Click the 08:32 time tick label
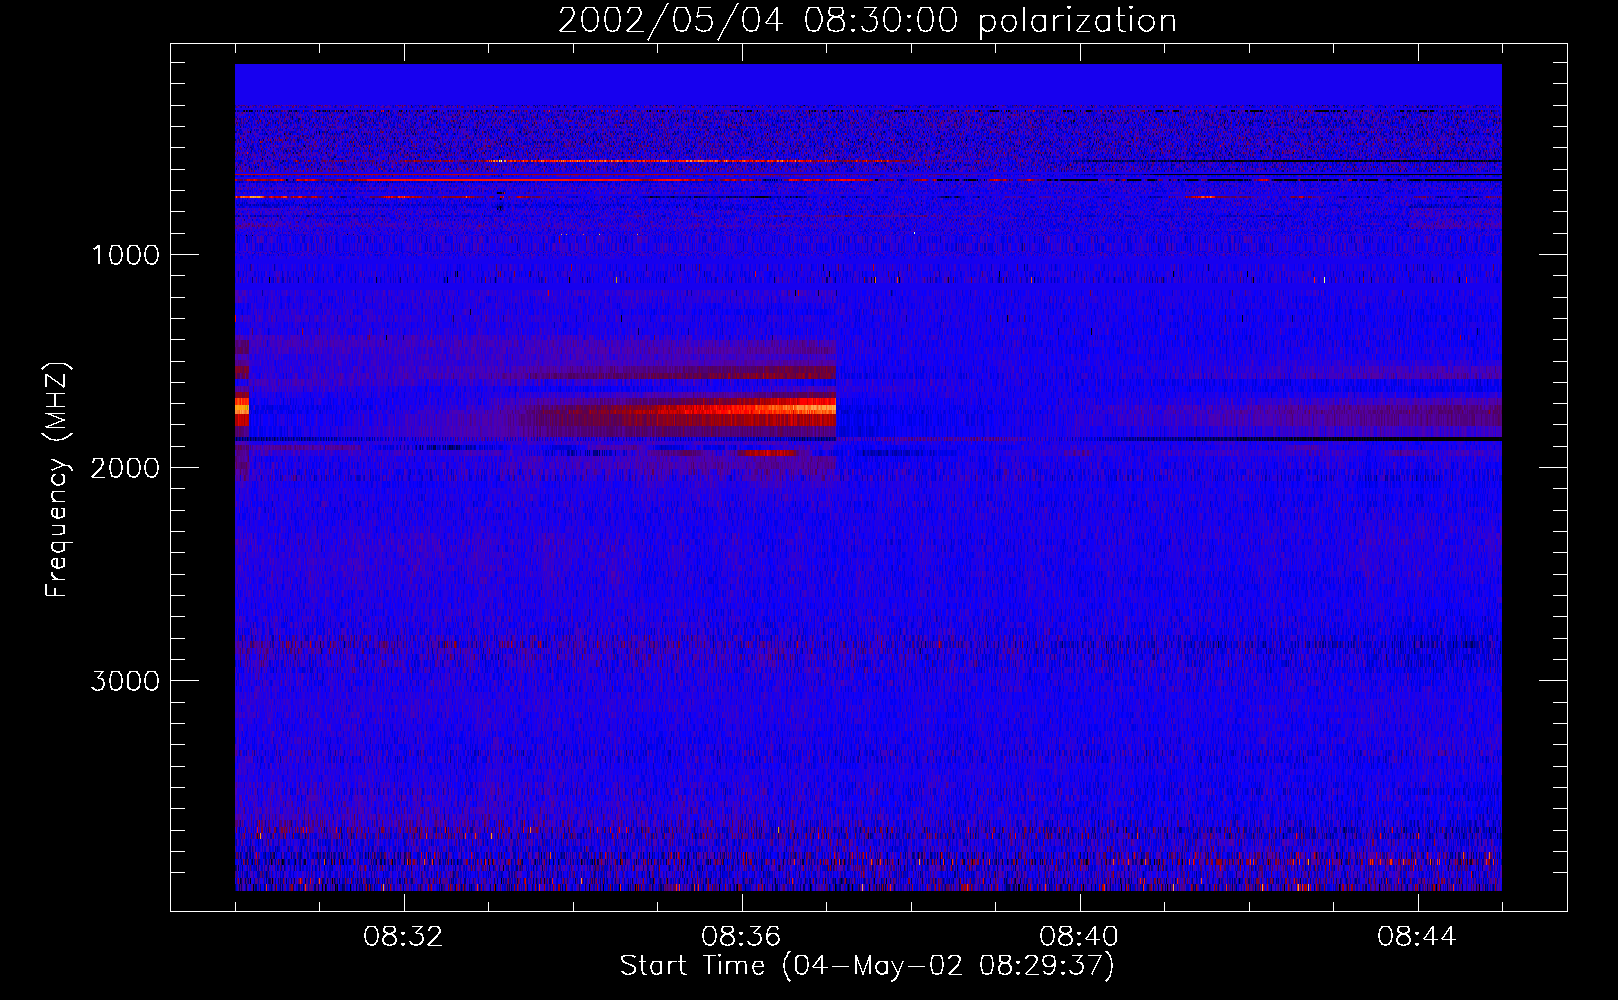 point(404,937)
